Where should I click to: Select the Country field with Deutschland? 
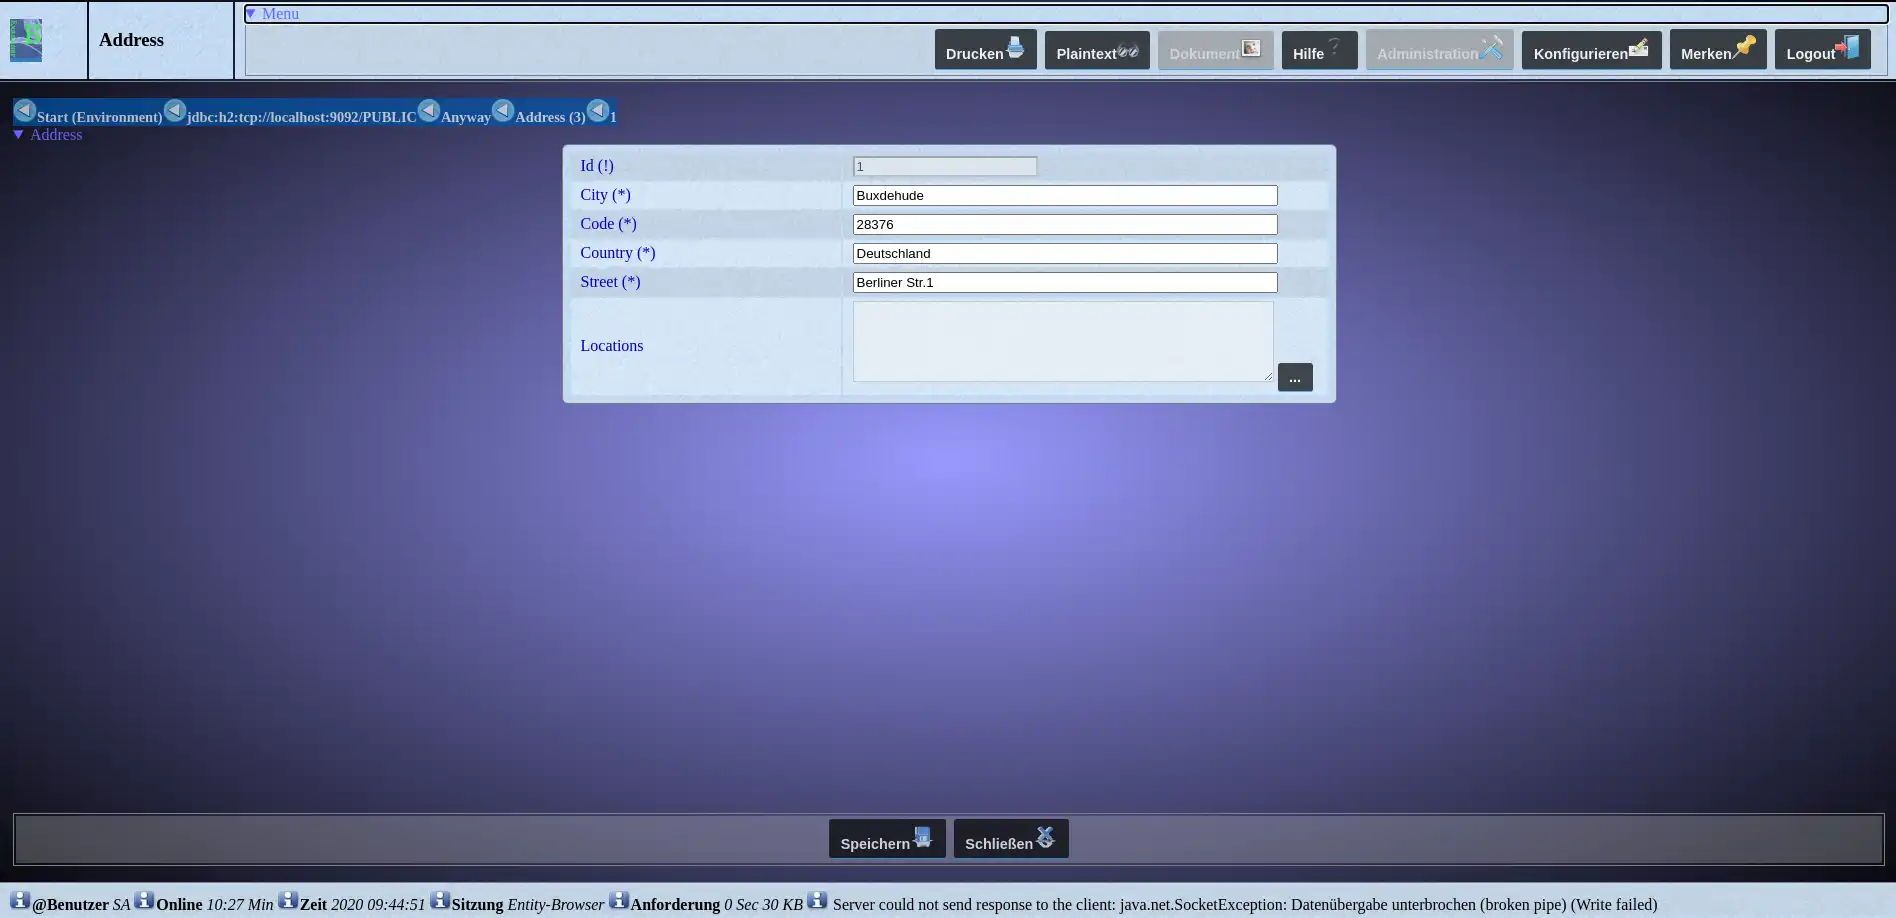click(1065, 254)
